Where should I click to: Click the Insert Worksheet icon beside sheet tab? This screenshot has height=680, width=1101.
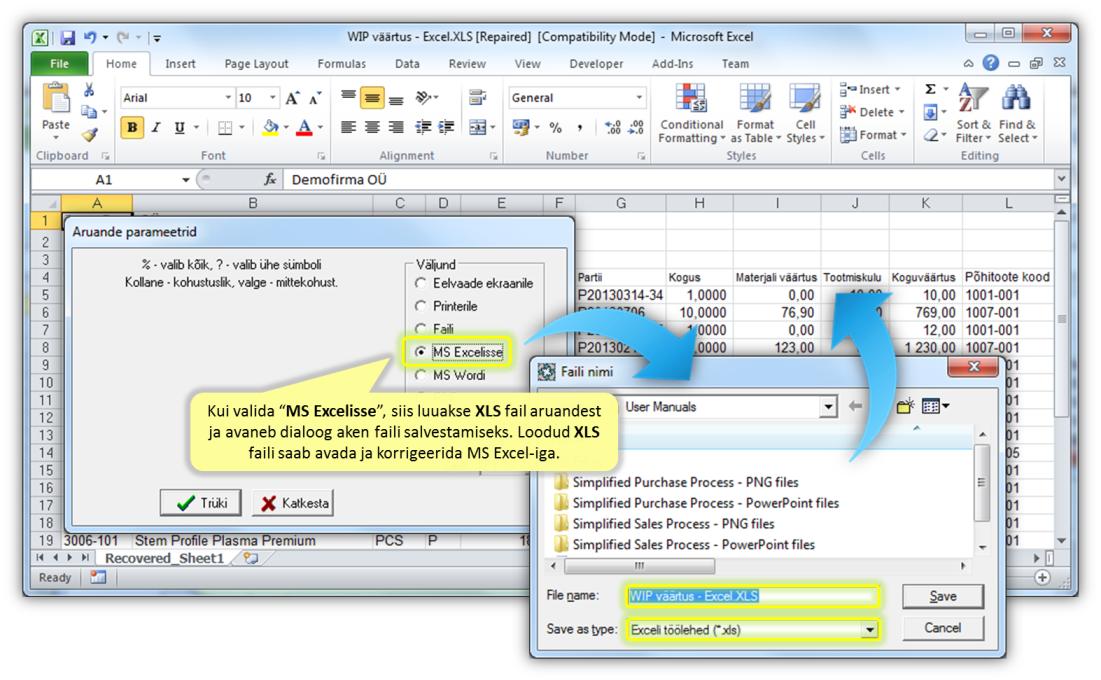[x=251, y=558]
